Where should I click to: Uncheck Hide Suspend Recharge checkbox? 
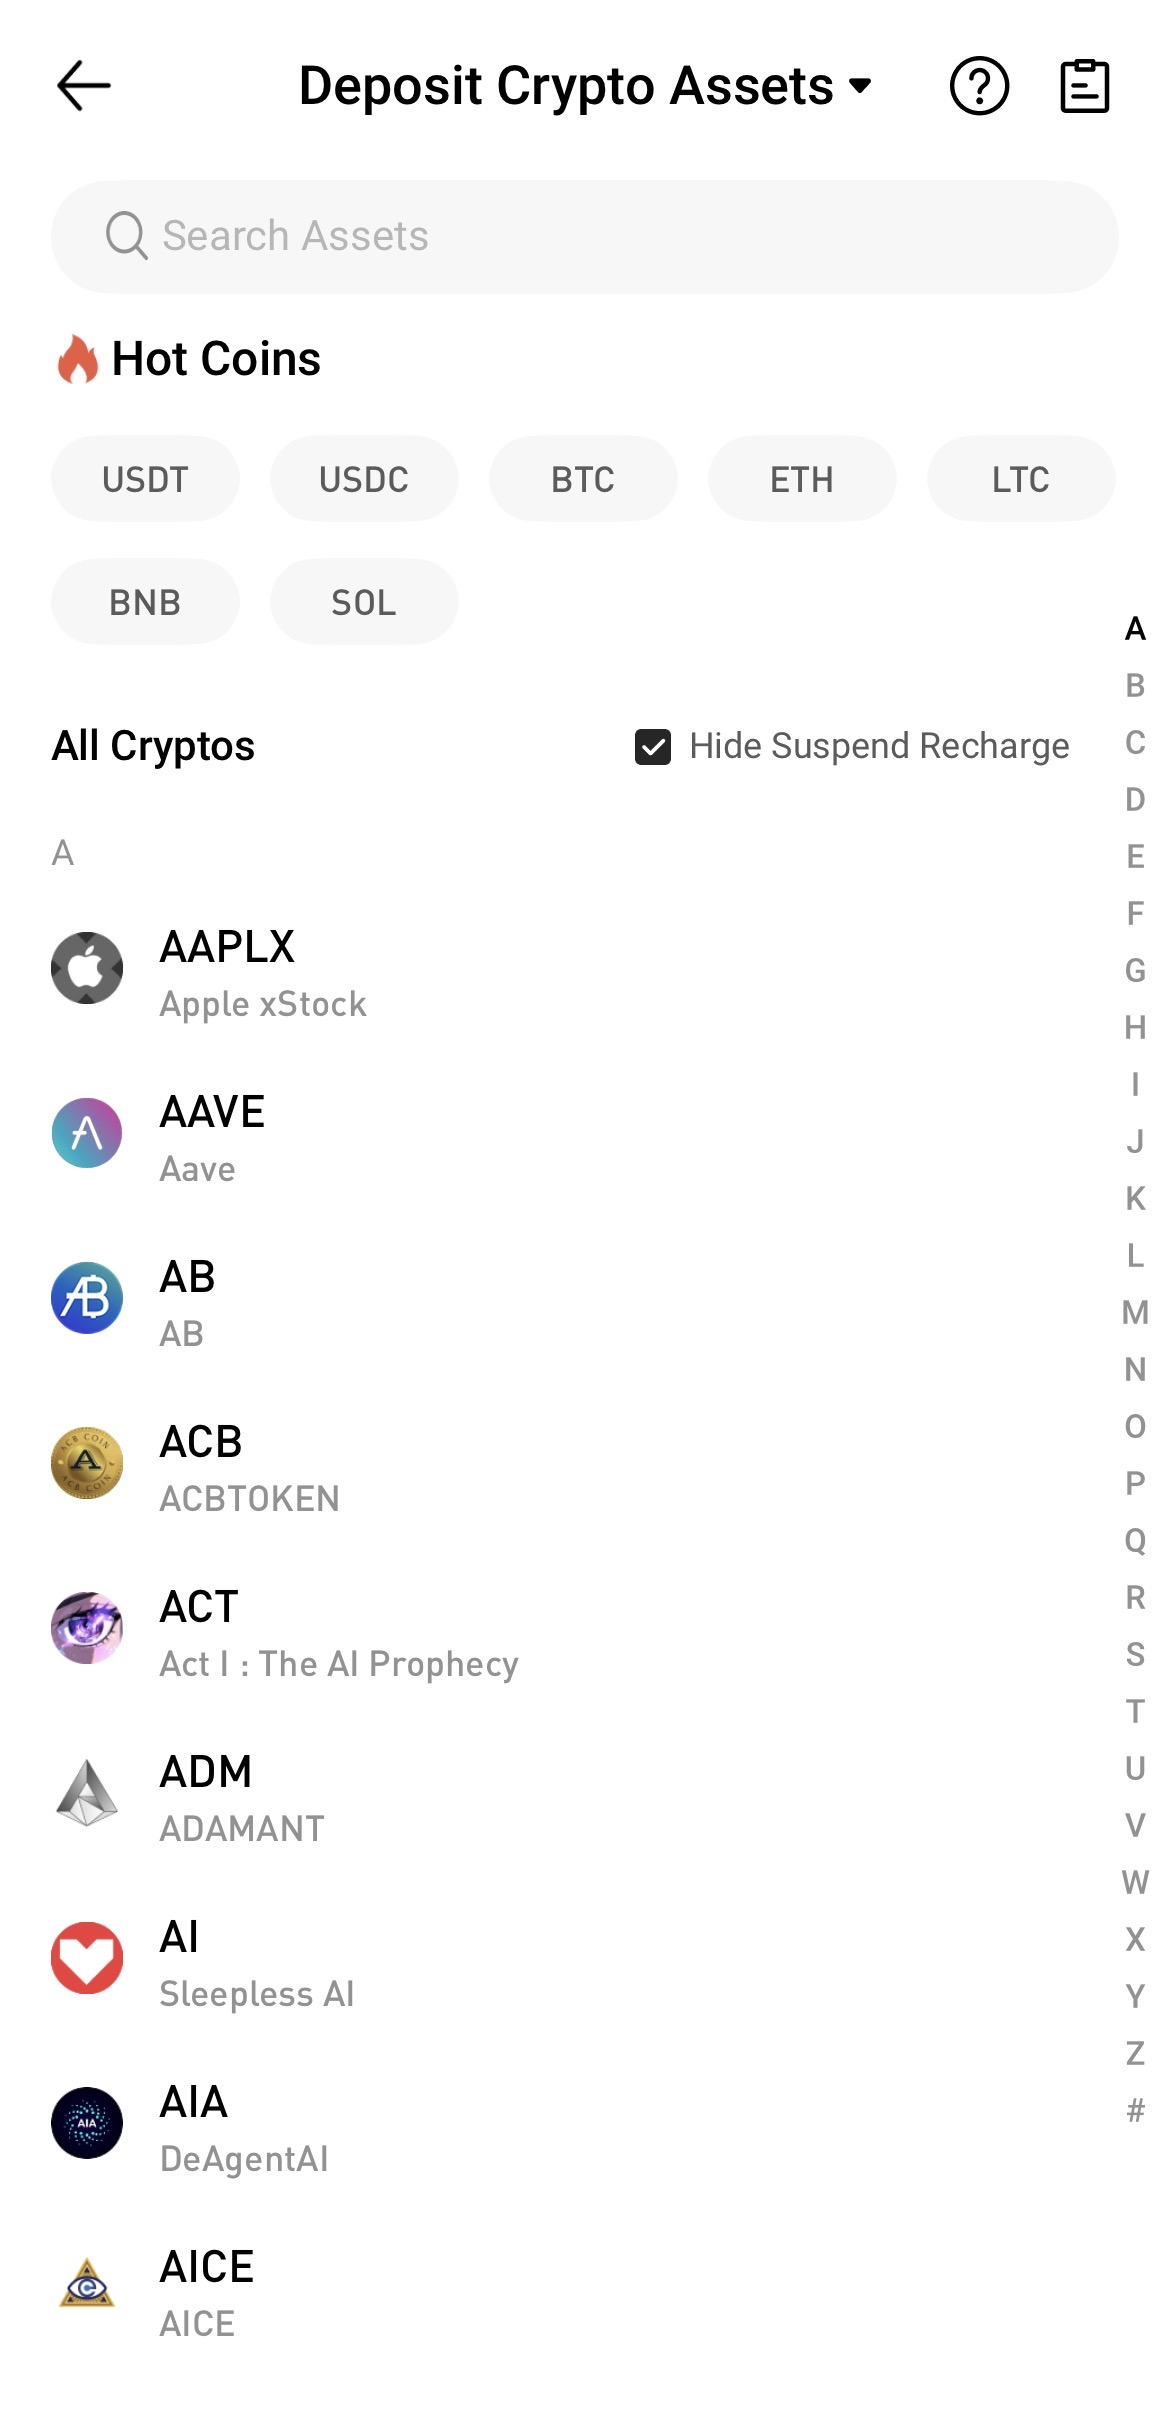coord(653,746)
